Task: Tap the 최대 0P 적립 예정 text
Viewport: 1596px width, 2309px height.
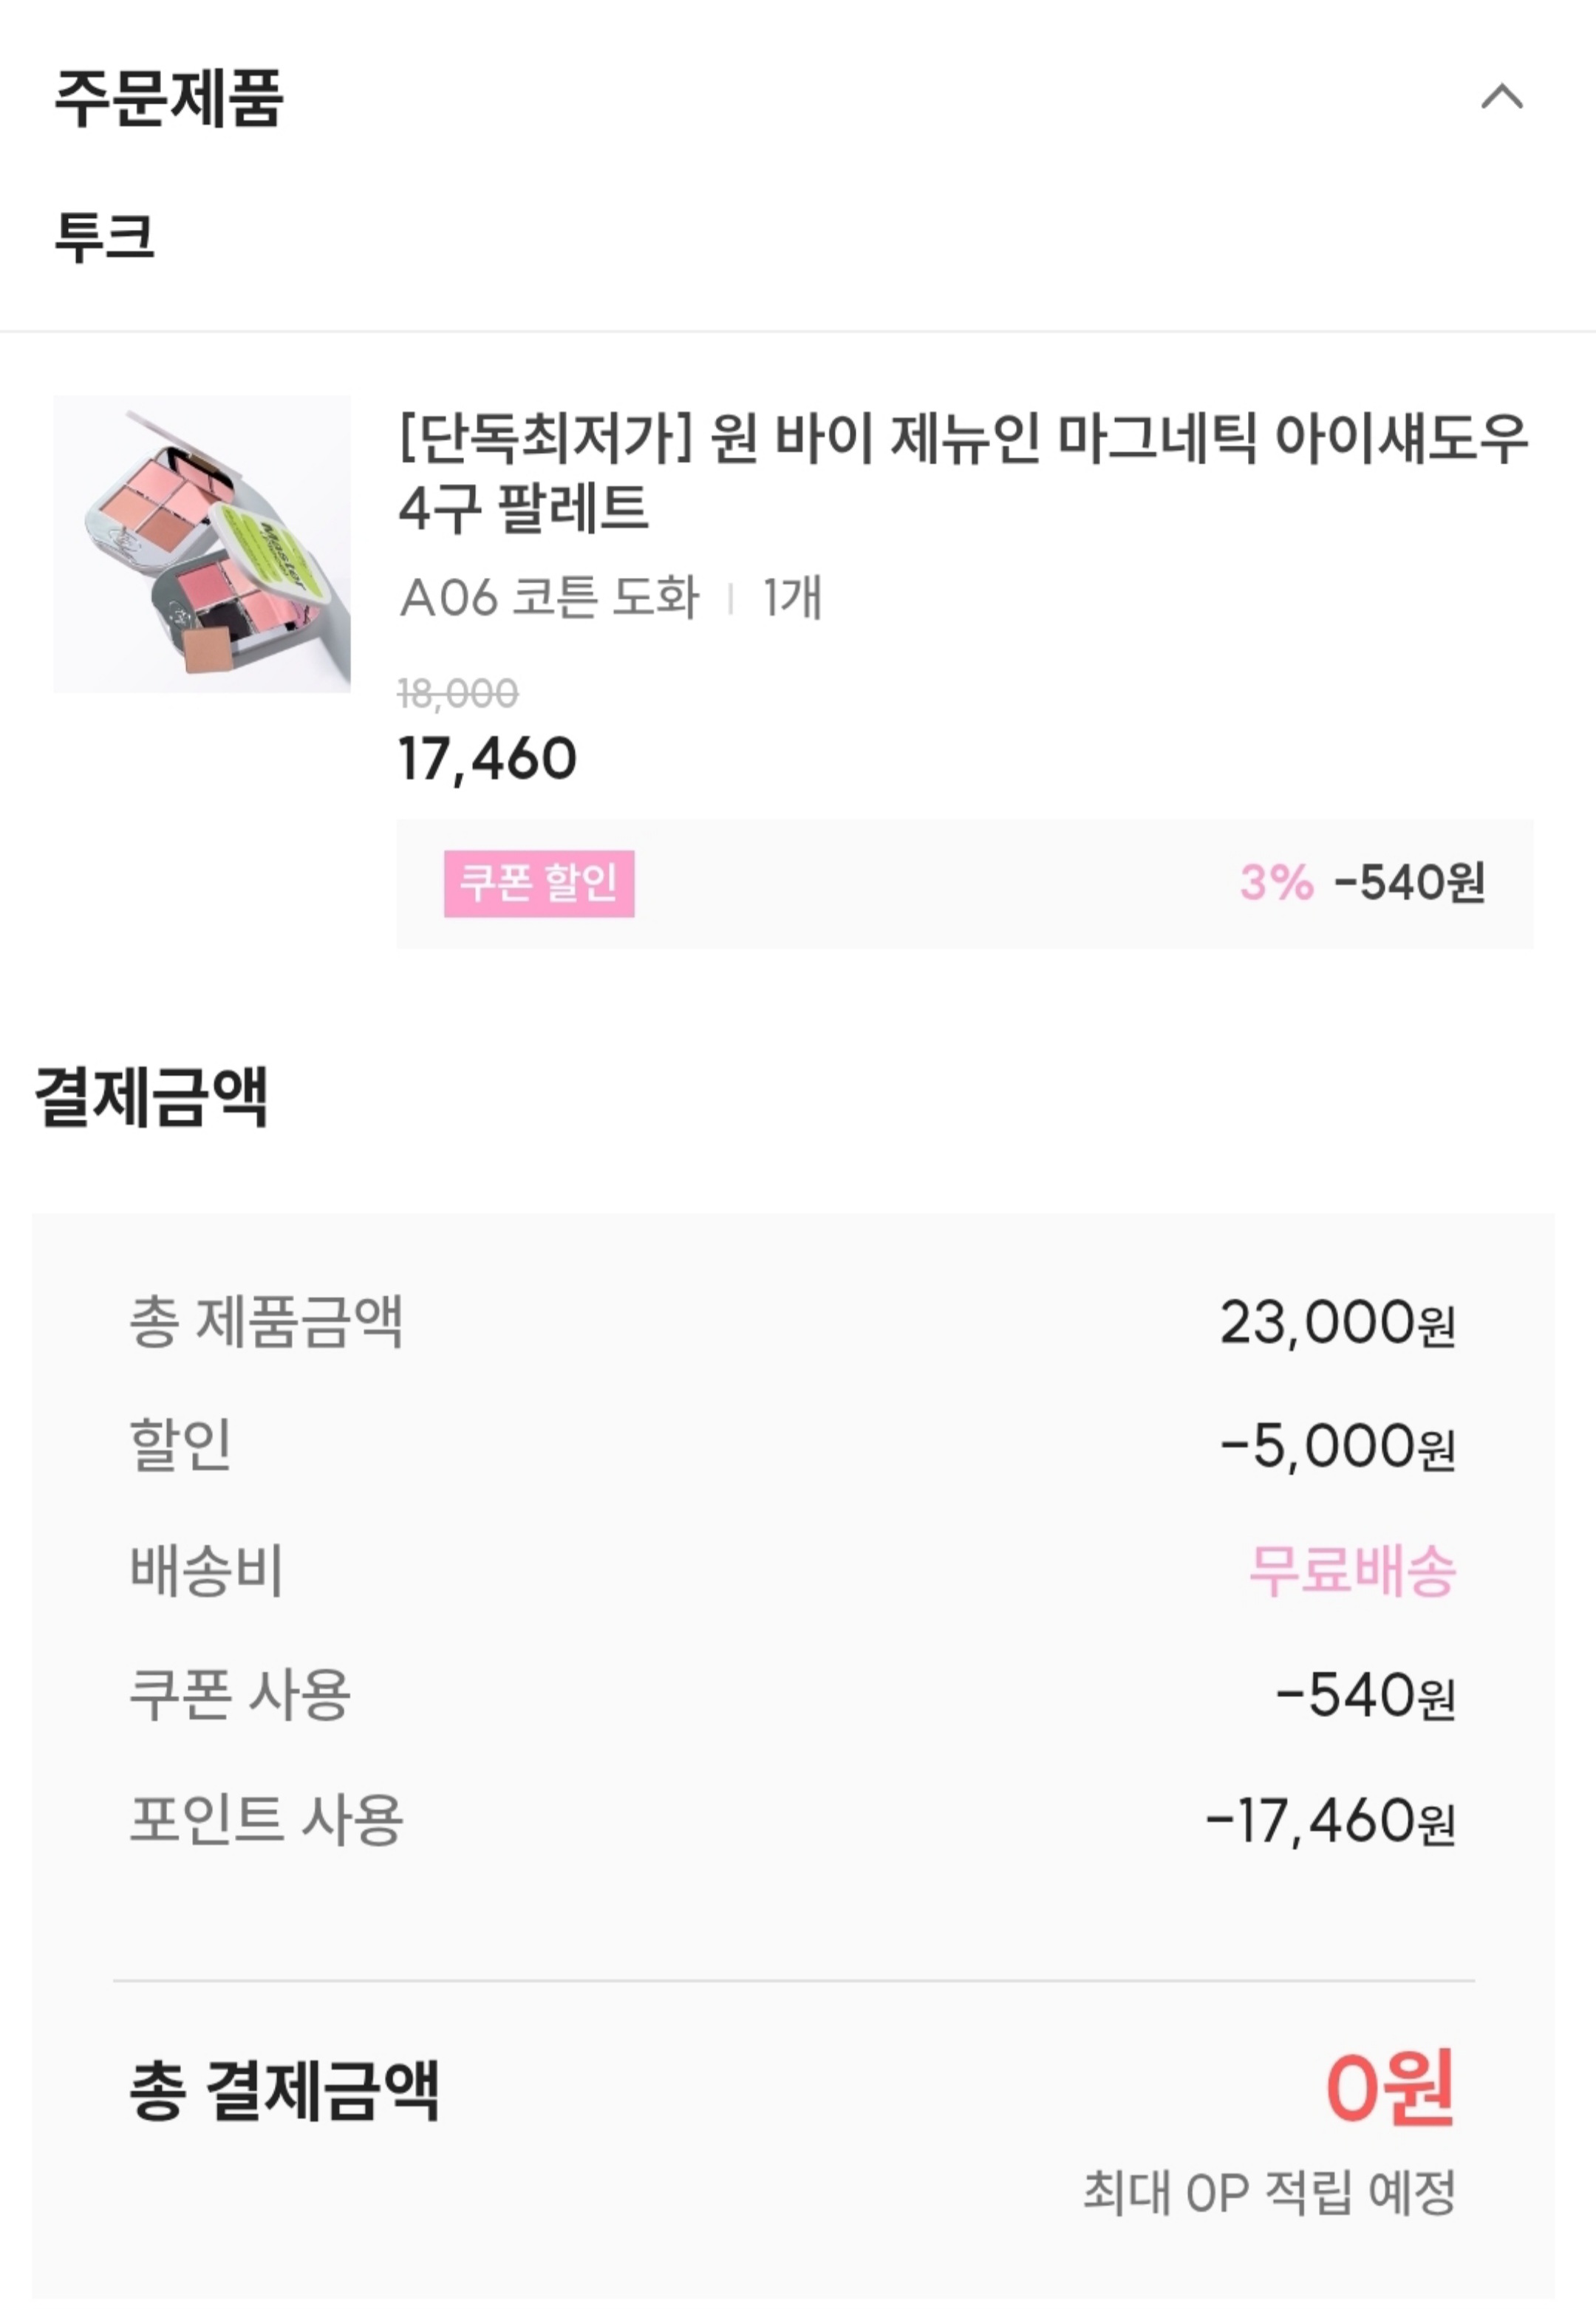Action: 1269,2193
